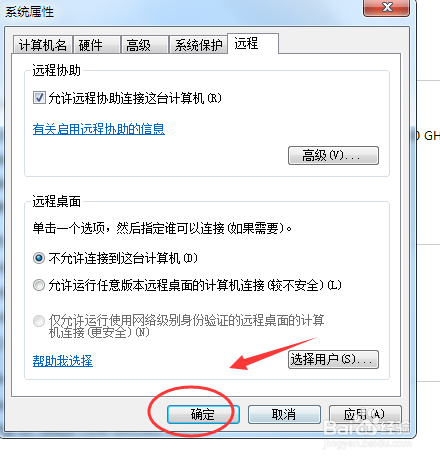440x461 pixels.
Task: Choose 允许运行任意版本远程桌面的计算机连接 radio option
Action: click(x=39, y=285)
